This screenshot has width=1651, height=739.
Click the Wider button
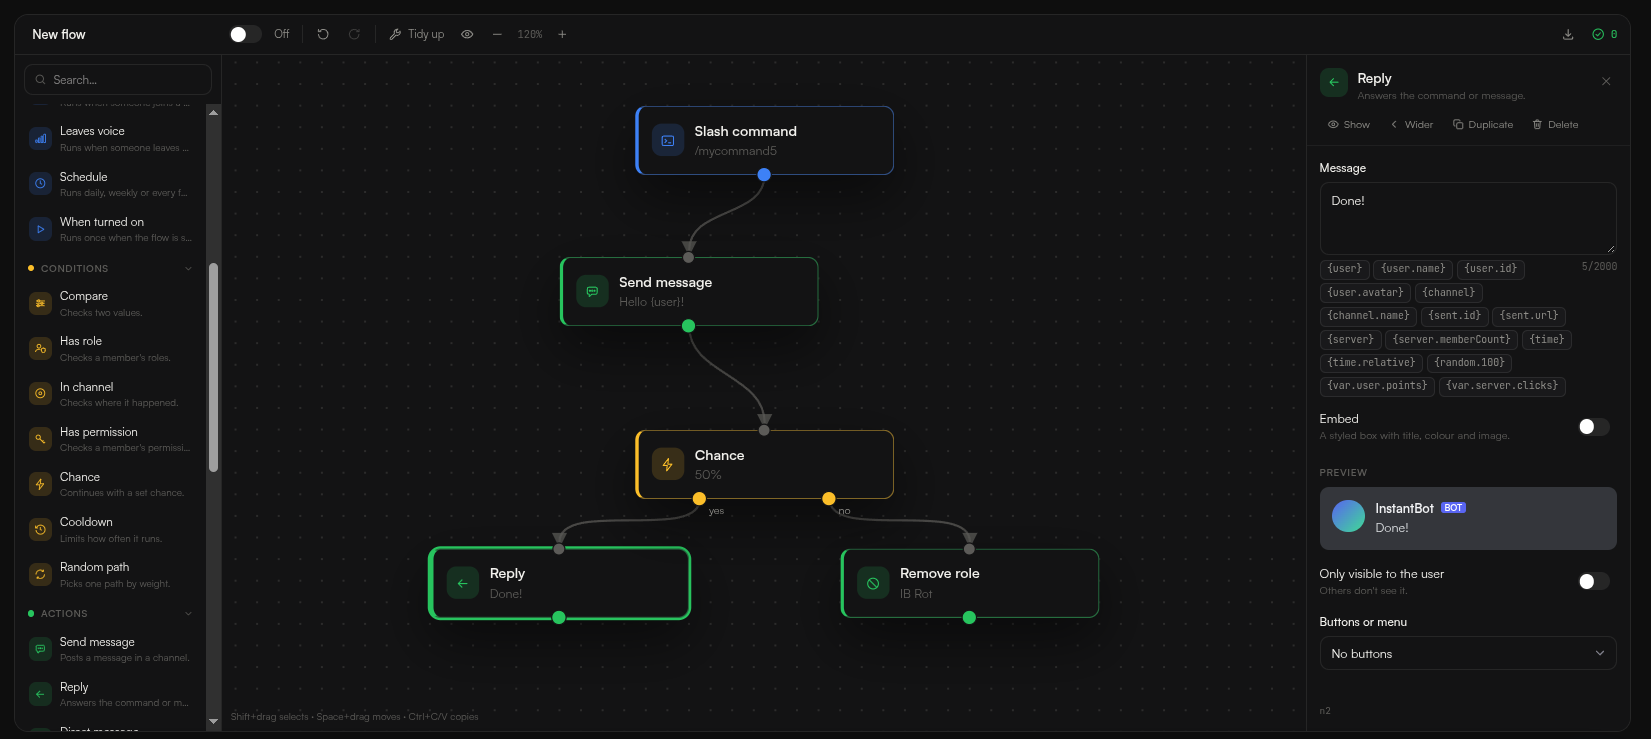[1411, 125]
